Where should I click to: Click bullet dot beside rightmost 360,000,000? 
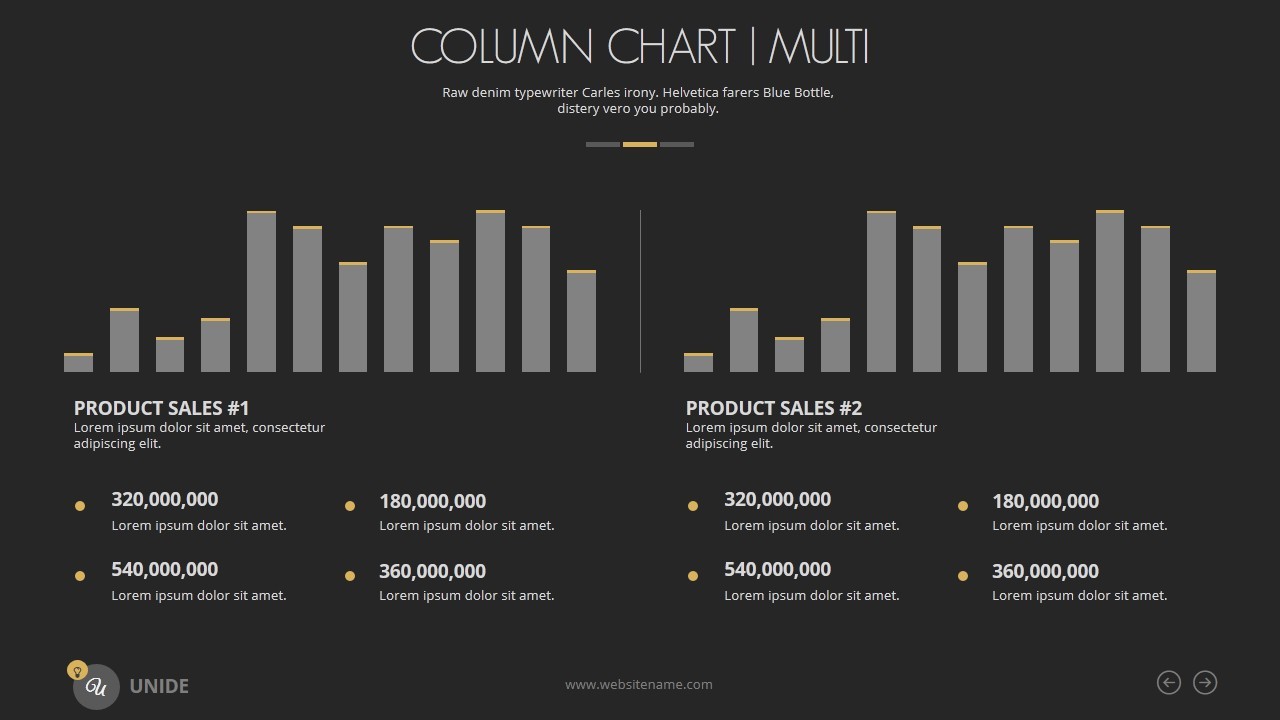[963, 576]
